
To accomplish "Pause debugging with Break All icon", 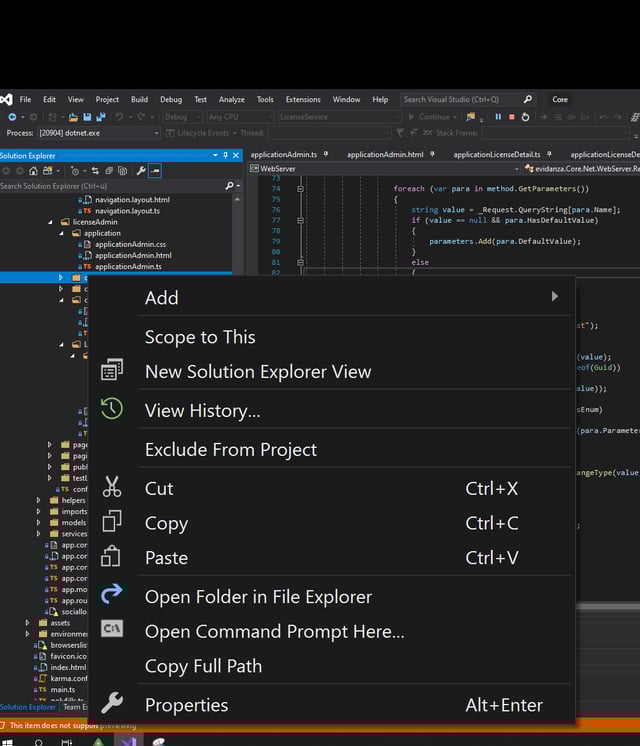I will coord(498,117).
